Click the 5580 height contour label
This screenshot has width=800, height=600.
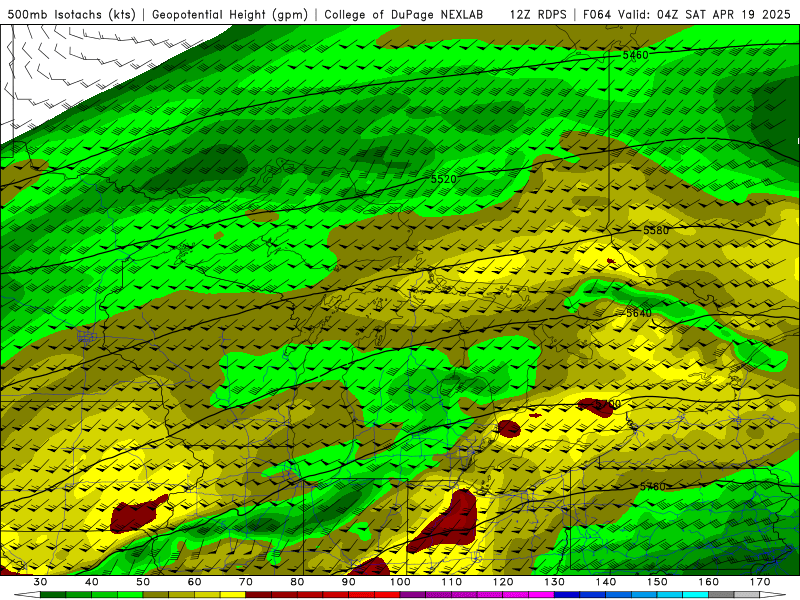point(656,230)
